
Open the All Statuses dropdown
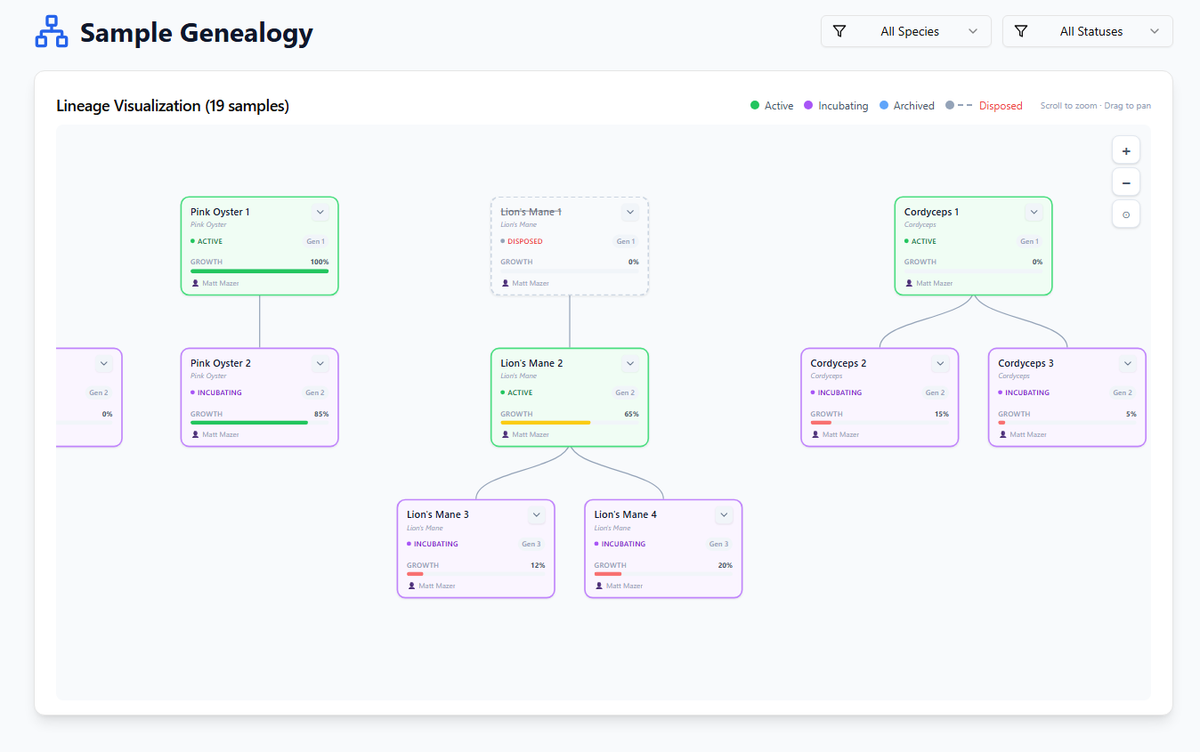click(x=1088, y=32)
